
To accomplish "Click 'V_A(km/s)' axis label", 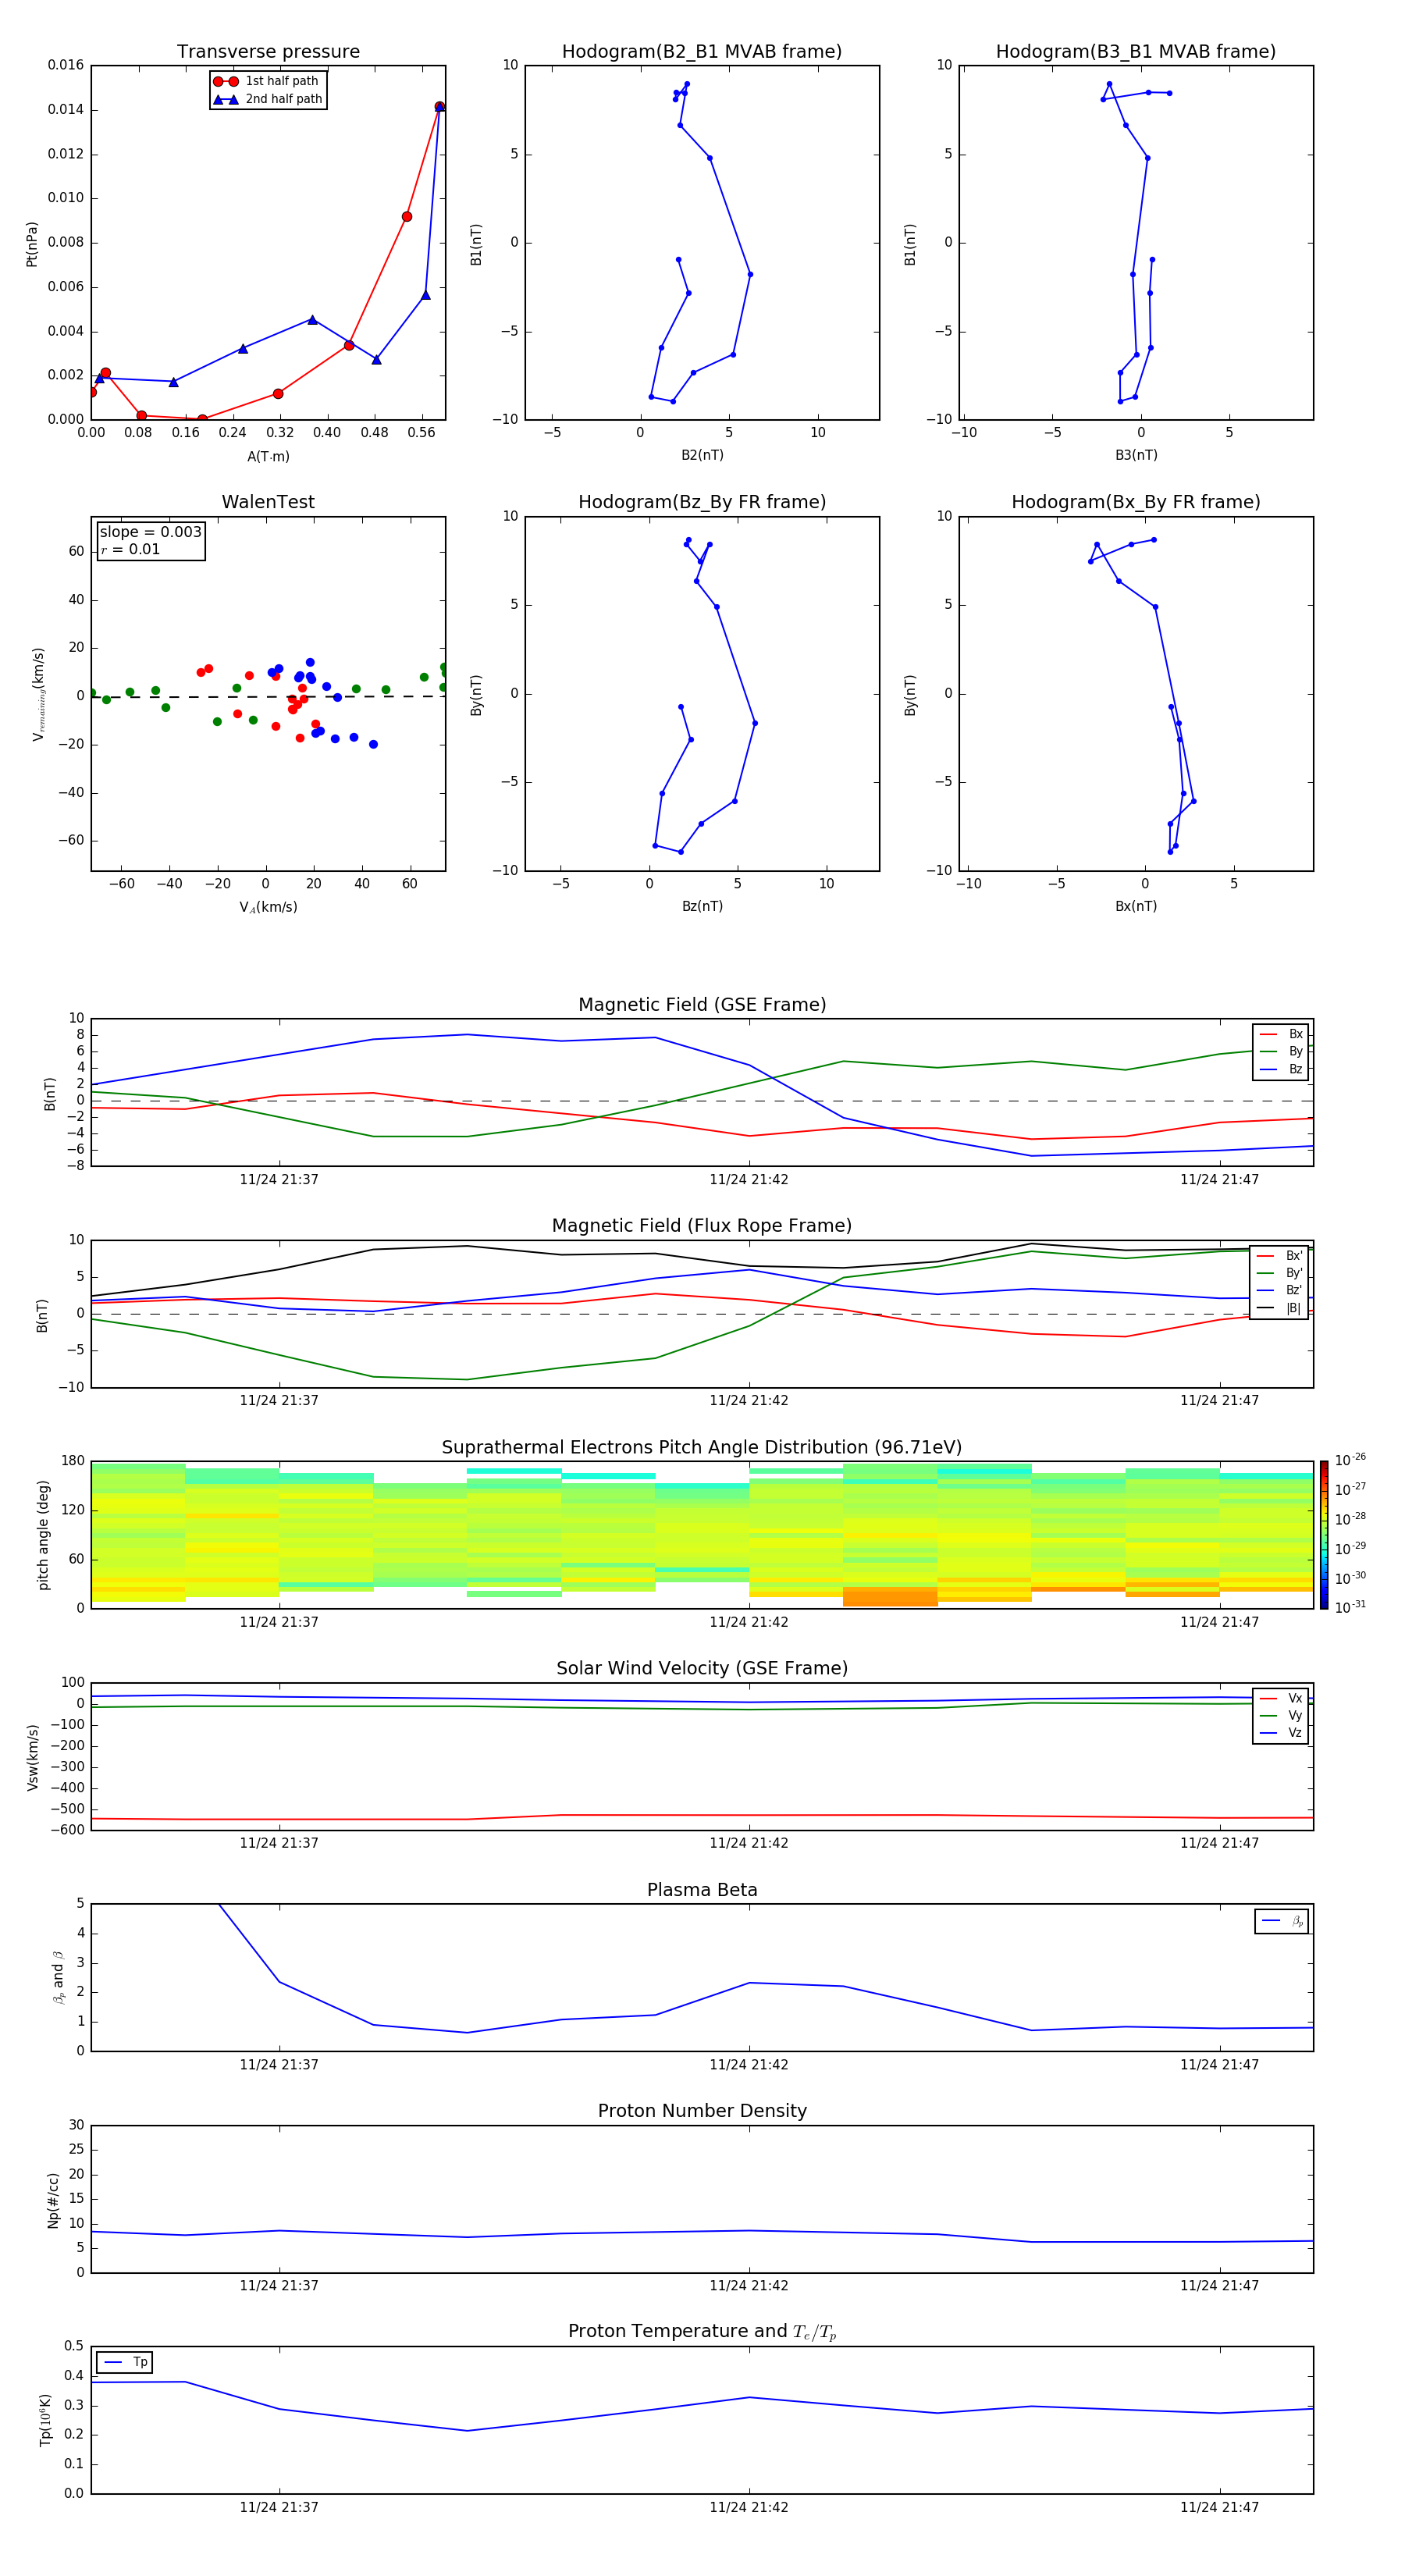I will coord(268,907).
